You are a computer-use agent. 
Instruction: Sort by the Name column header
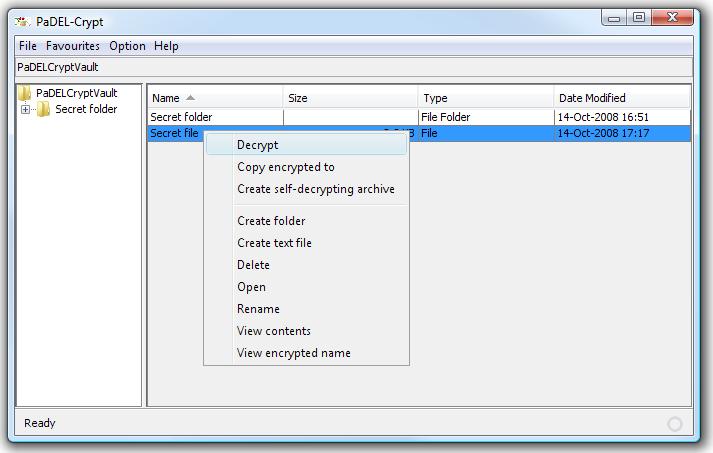[166, 98]
